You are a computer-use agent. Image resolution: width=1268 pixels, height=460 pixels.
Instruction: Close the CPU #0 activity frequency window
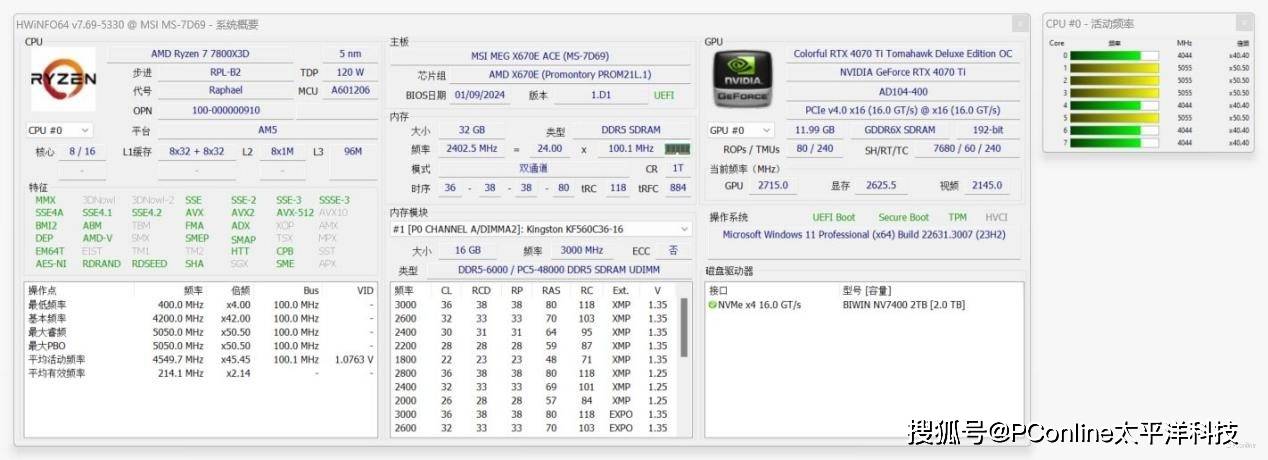1243,23
